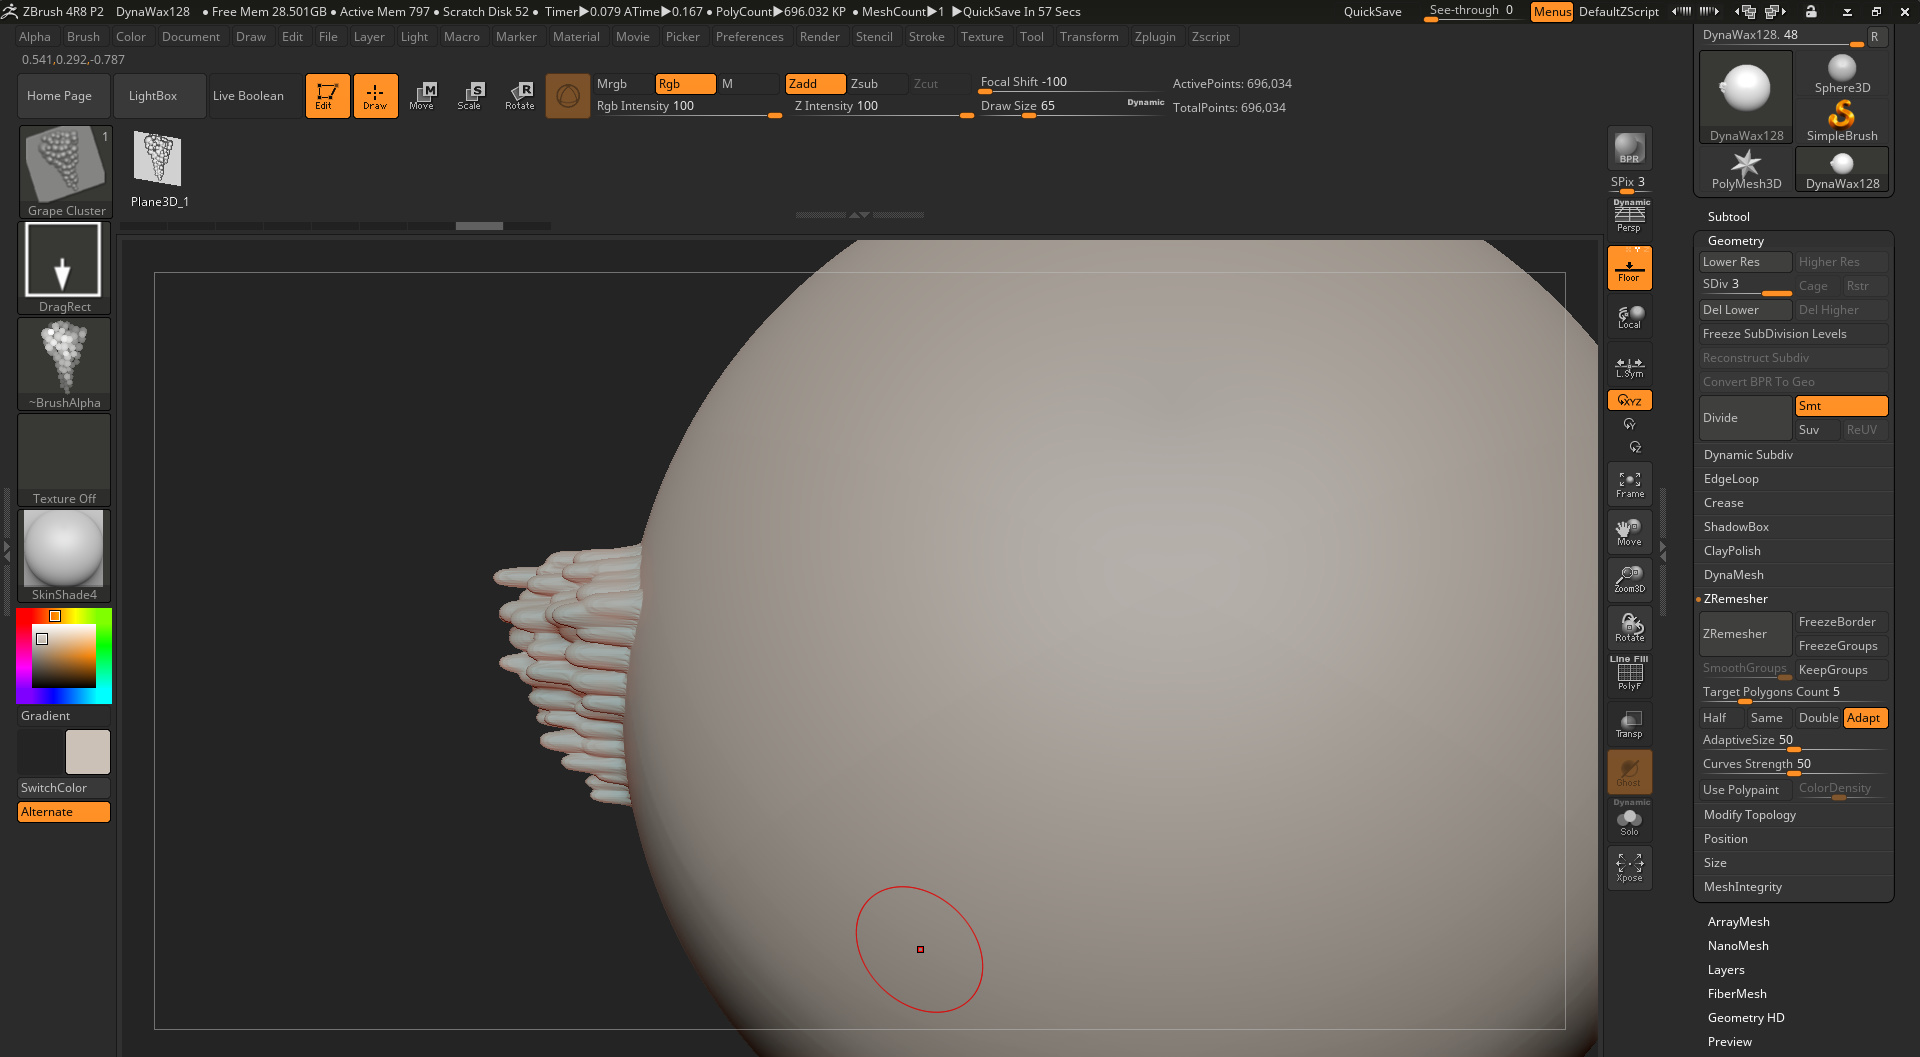Click the Edit mode button
1920x1057 pixels.
tap(327, 96)
